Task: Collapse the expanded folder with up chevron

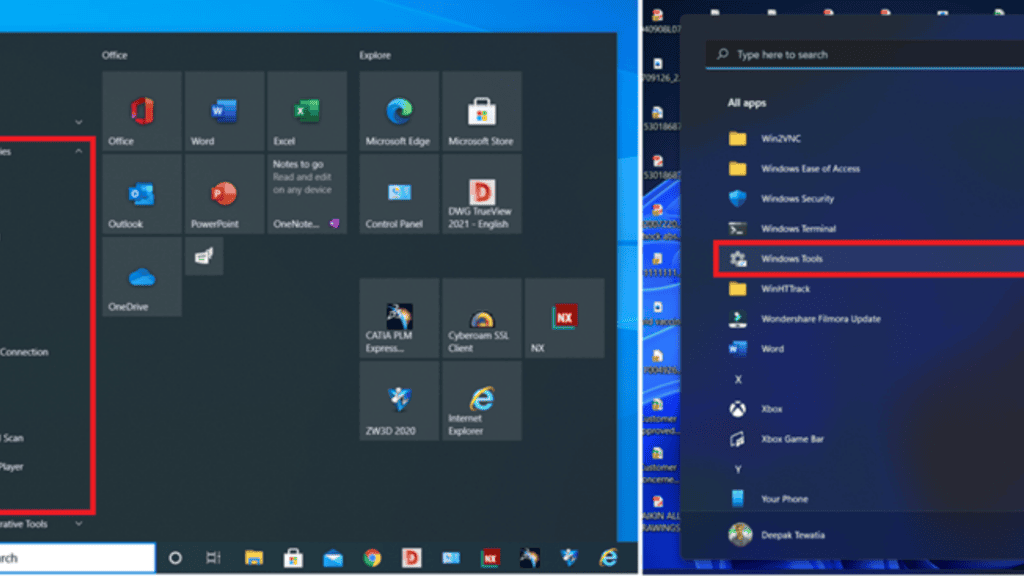Action: tap(79, 151)
